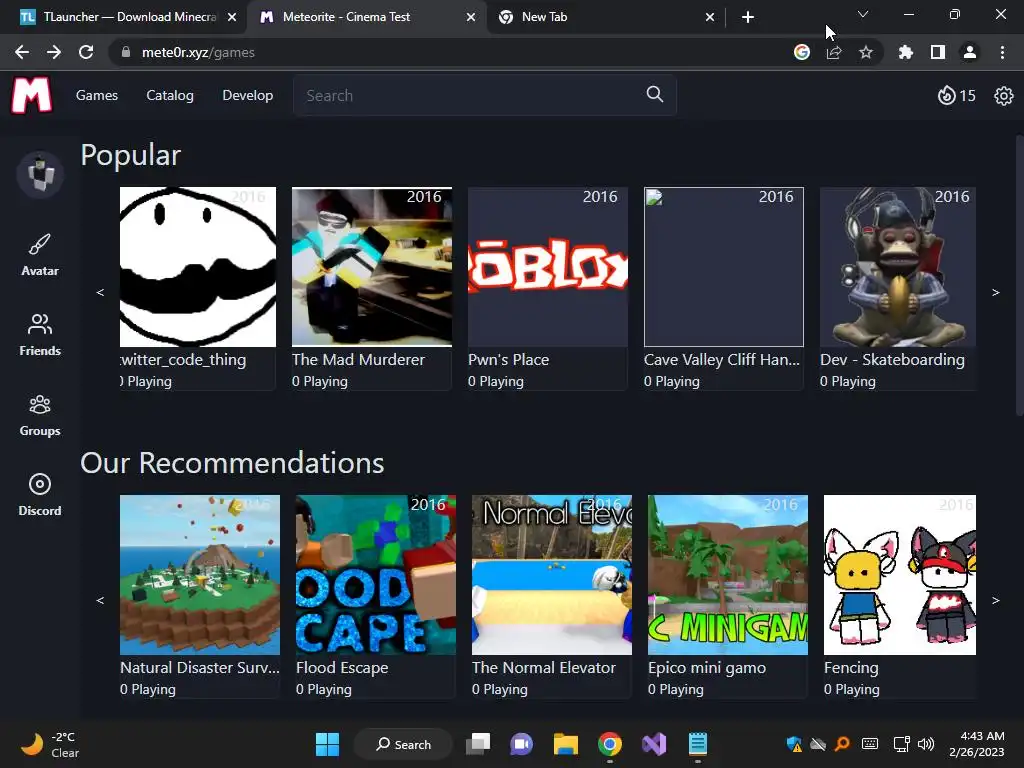Viewport: 1024px width, 768px height.
Task: Open Pwn's Place game title
Action: click(x=508, y=359)
